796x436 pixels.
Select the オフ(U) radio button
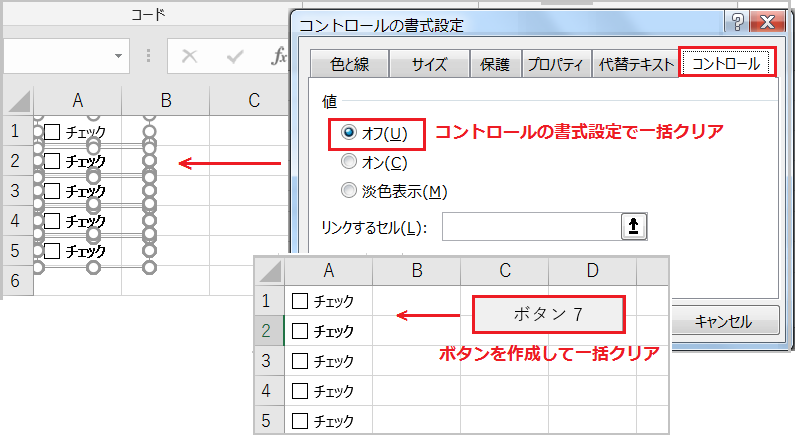(x=349, y=133)
